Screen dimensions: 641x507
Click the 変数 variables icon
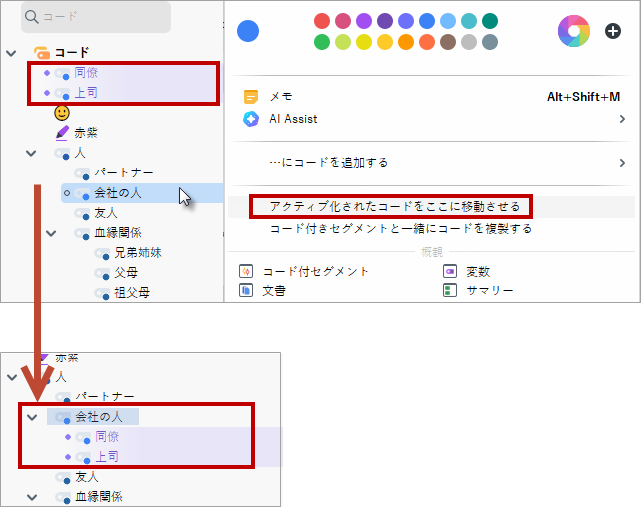(450, 271)
